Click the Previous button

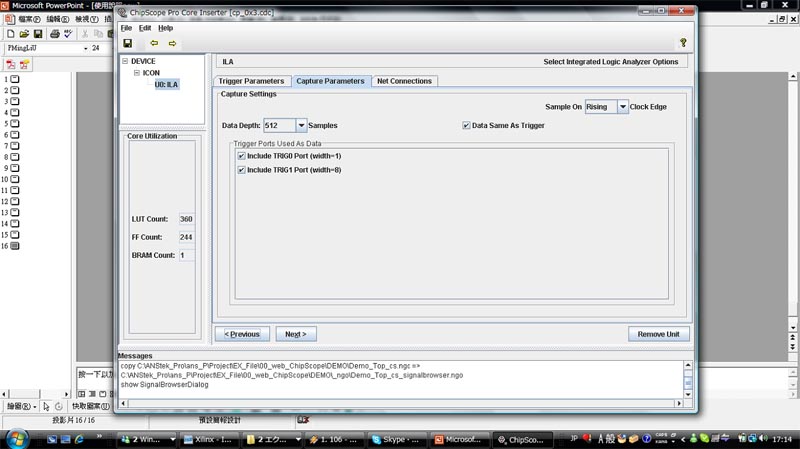pyautogui.click(x=242, y=334)
